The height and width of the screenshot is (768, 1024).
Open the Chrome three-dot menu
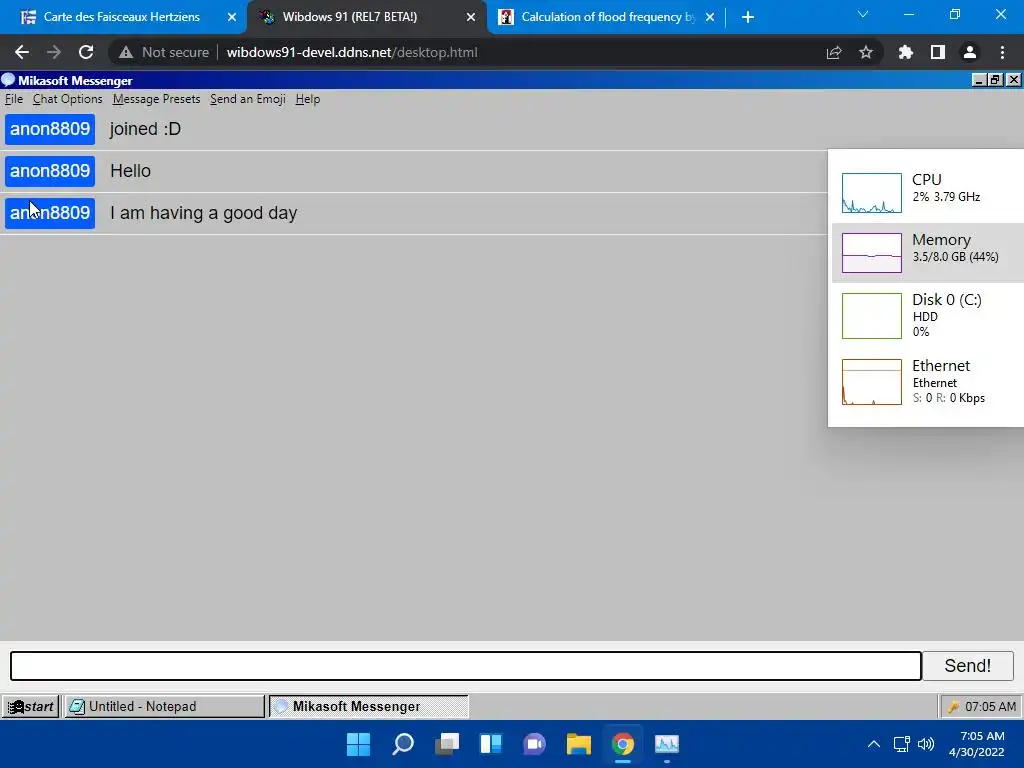coord(1002,52)
